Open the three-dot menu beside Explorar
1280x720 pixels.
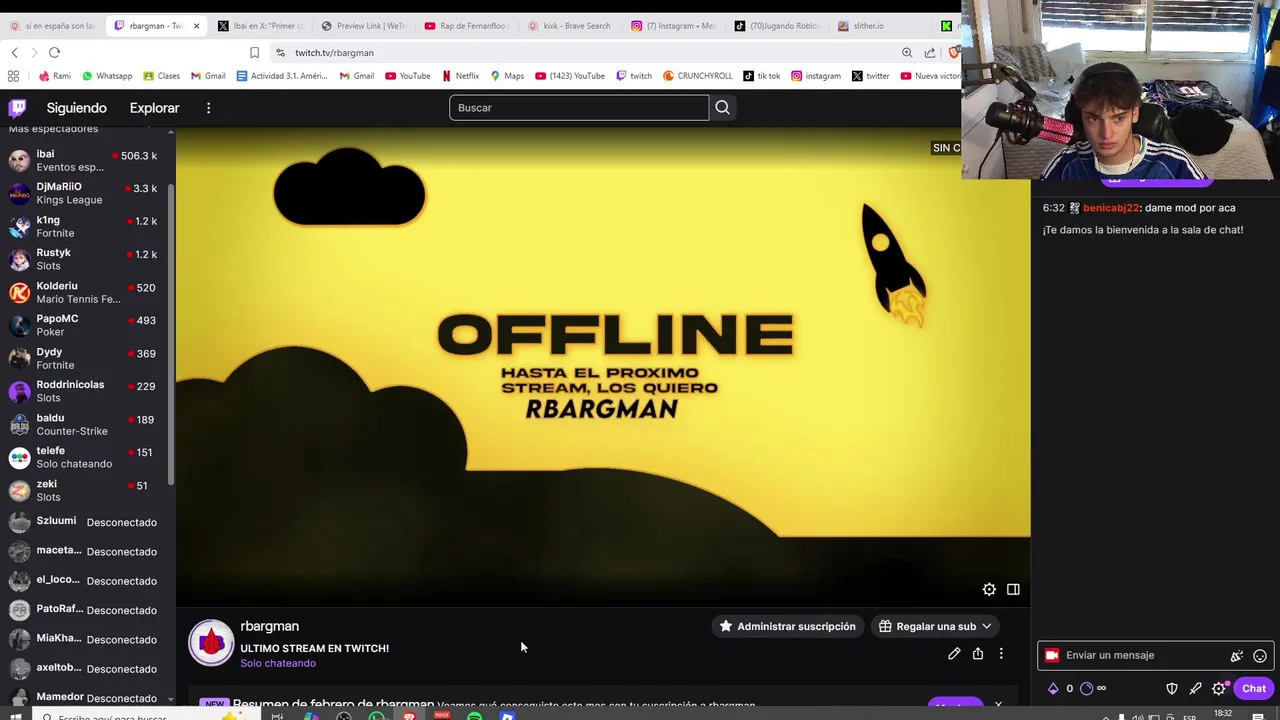pyautogui.click(x=208, y=108)
